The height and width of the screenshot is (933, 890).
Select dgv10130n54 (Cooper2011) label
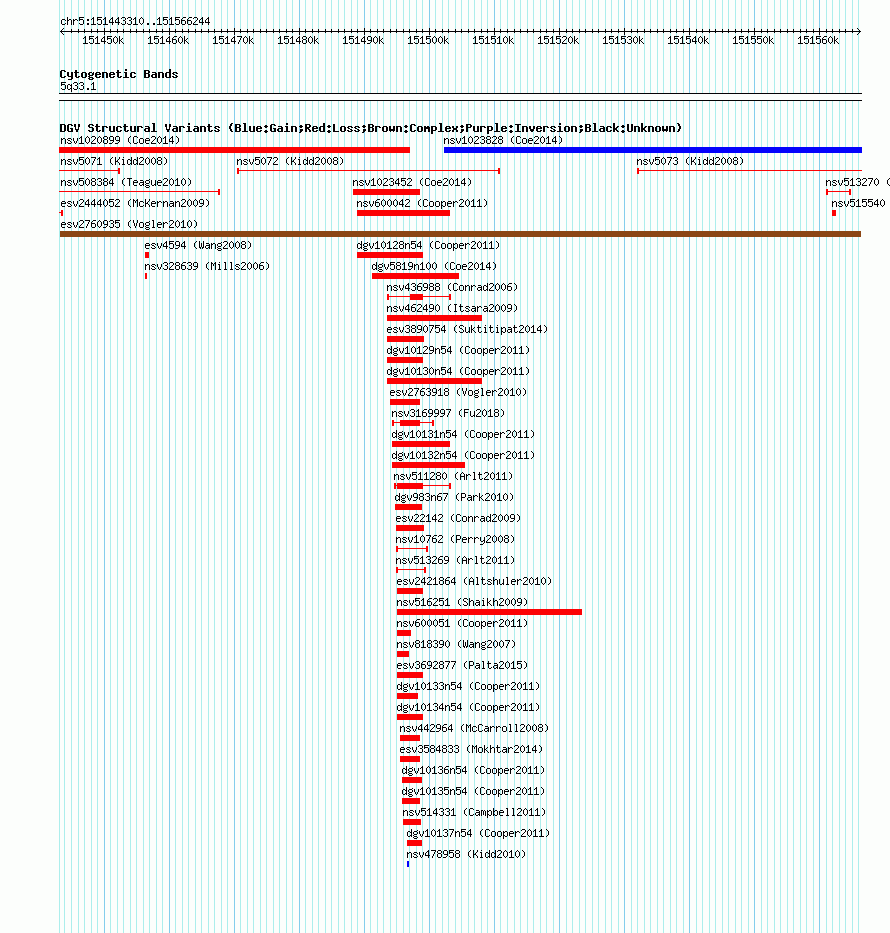[458, 371]
